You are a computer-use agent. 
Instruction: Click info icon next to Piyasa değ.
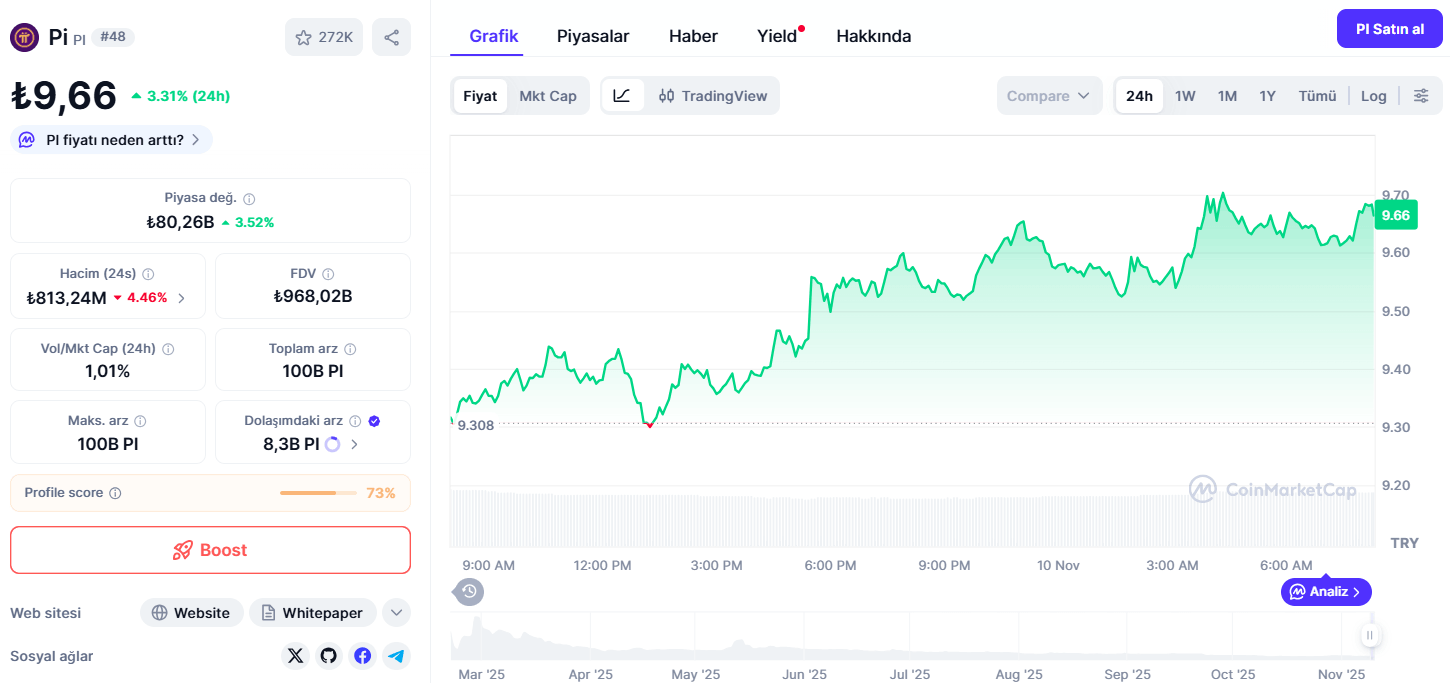tap(249, 199)
